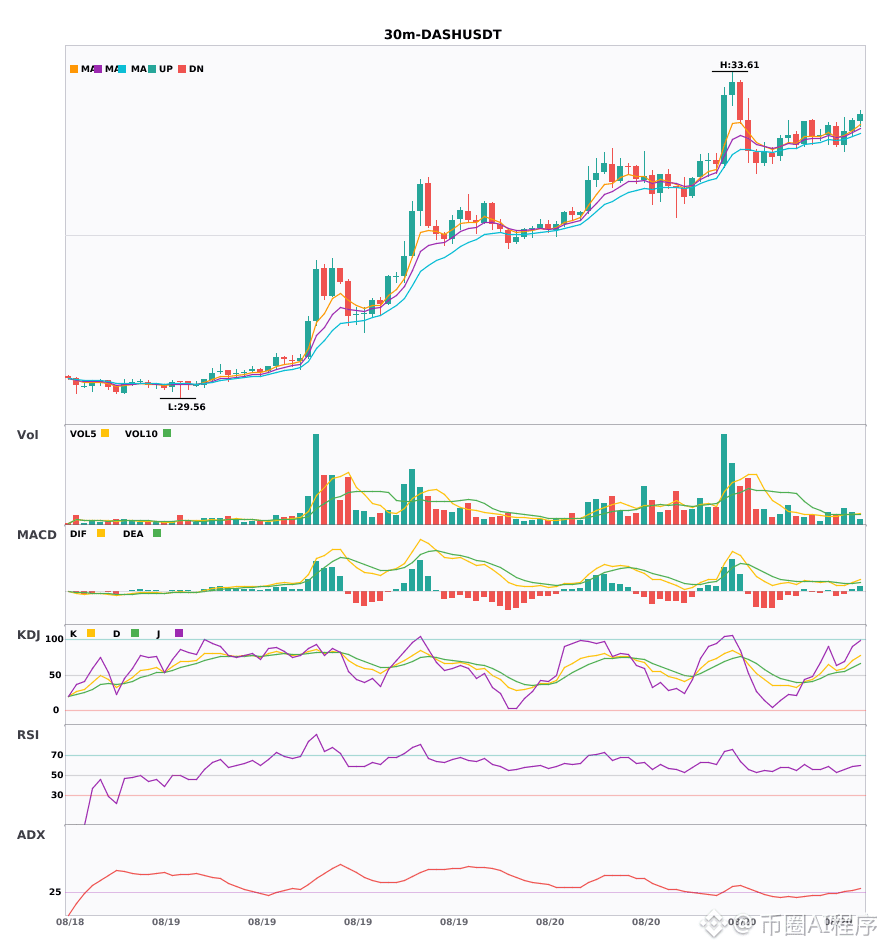The image size is (885, 950).
Task: Click the purple MA legend swatch
Action: click(98, 69)
